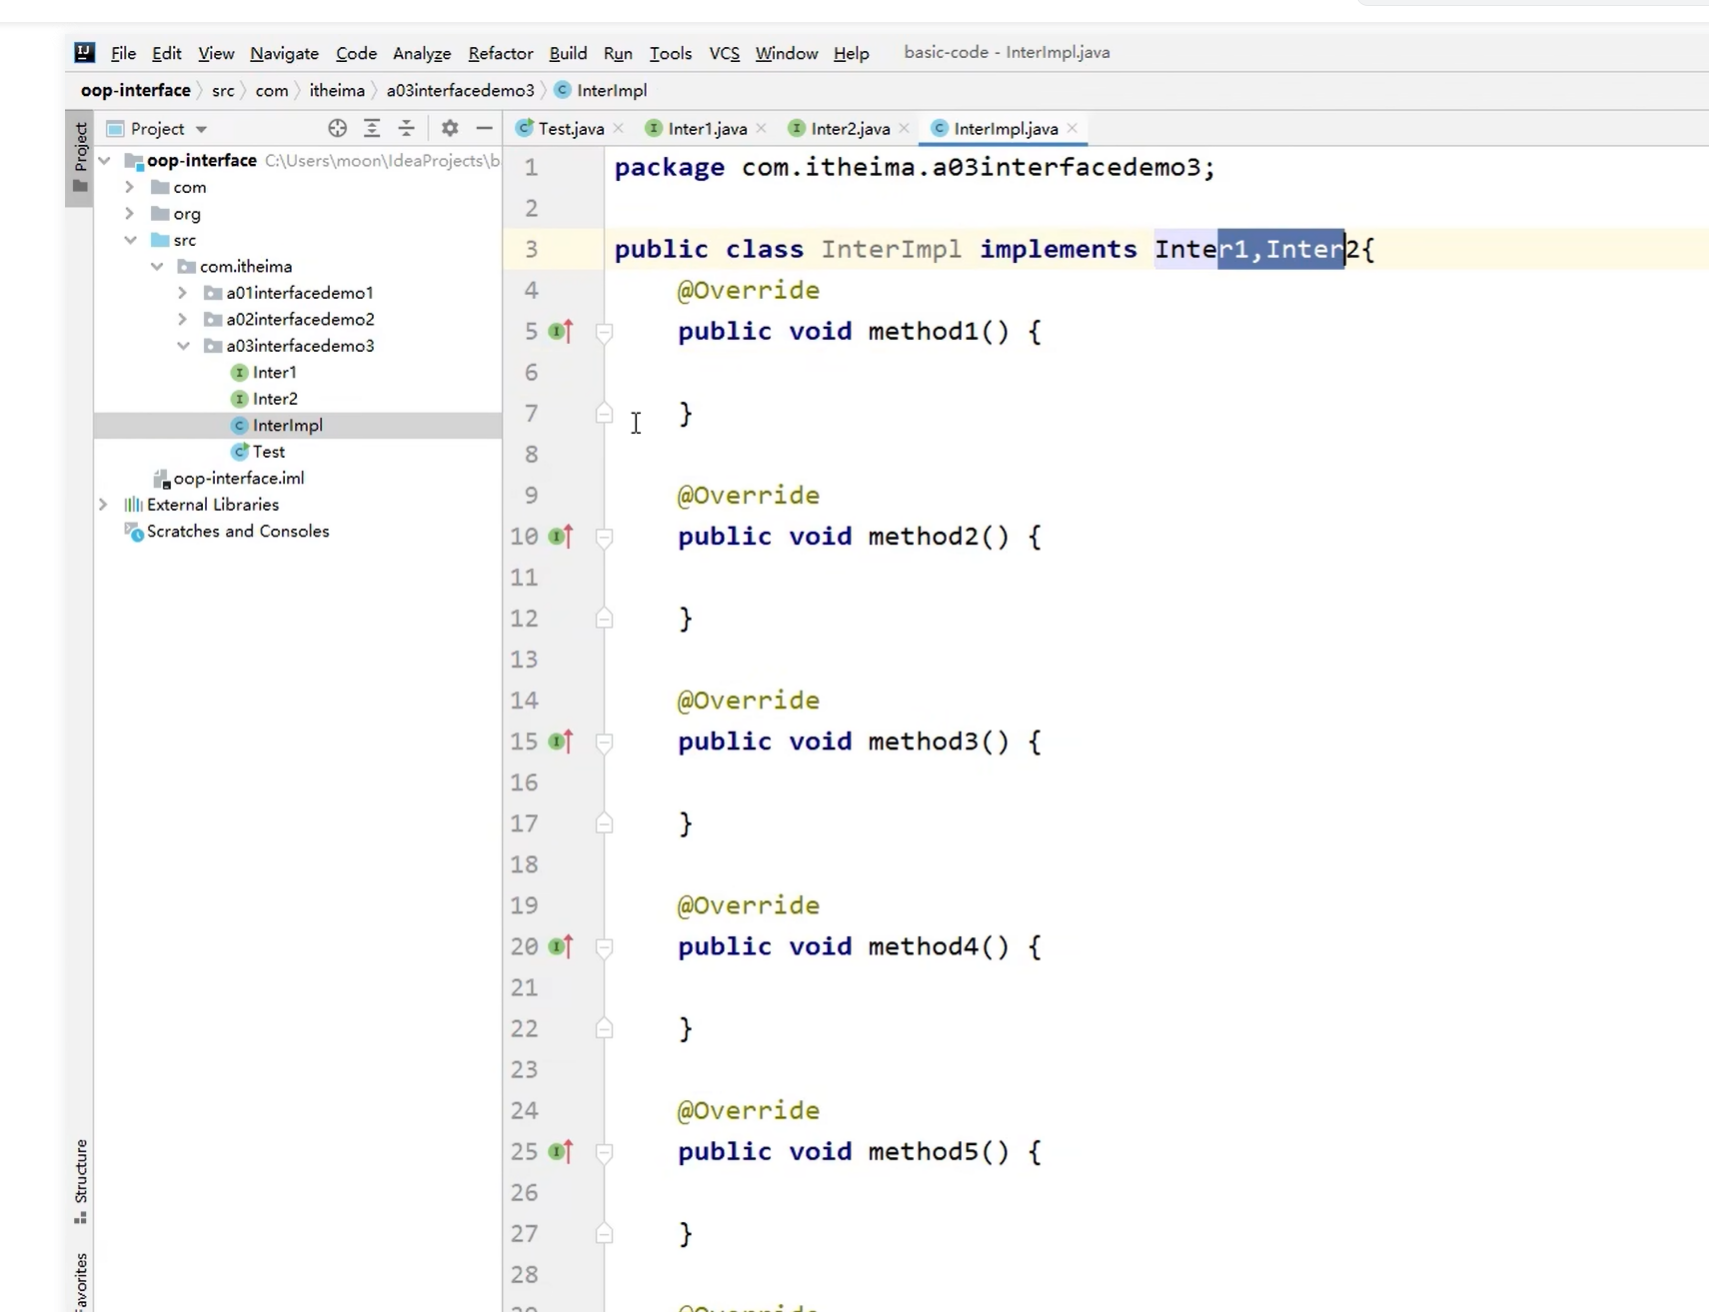Click the Hide panel minus icon on Project toolbar

tap(484, 128)
